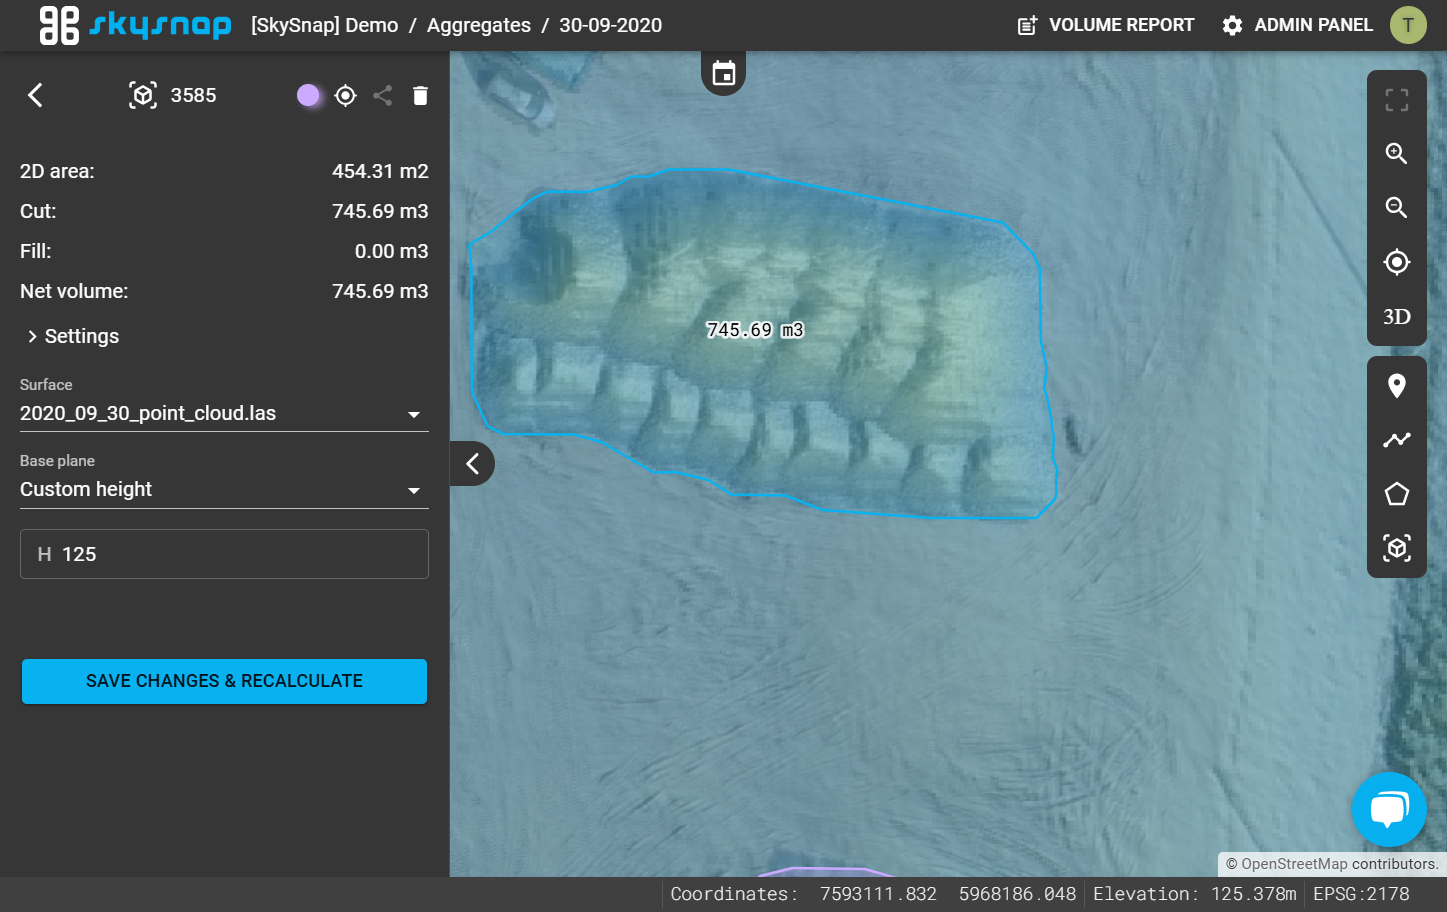Recenter map with locate icon in right toolbar
The width and height of the screenshot is (1447, 912).
point(1397,262)
